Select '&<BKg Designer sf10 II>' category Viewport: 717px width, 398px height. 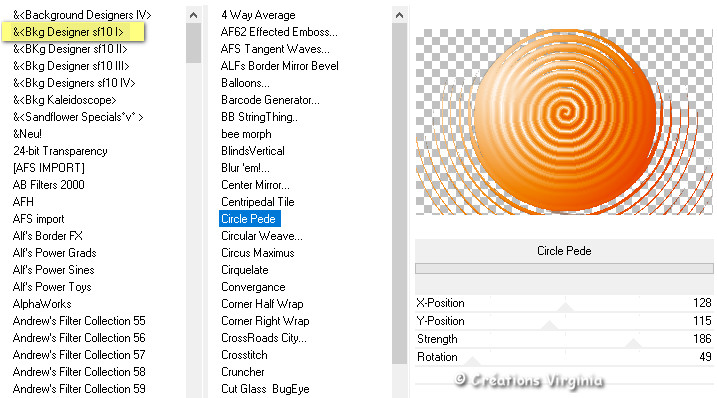click(x=70, y=49)
